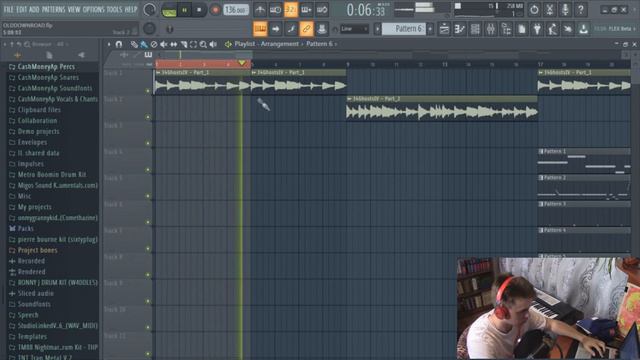Toggle the metronome icon
This screenshot has height=360, width=640.
pos(260,10)
